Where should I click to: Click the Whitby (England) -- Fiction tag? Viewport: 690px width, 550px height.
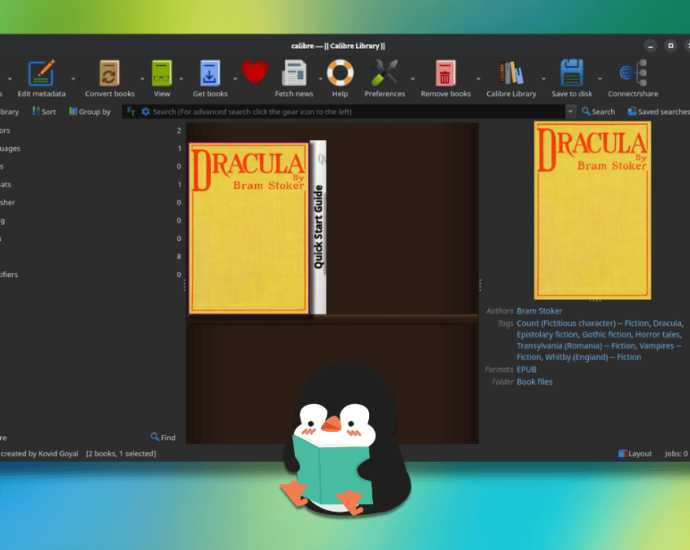593,357
